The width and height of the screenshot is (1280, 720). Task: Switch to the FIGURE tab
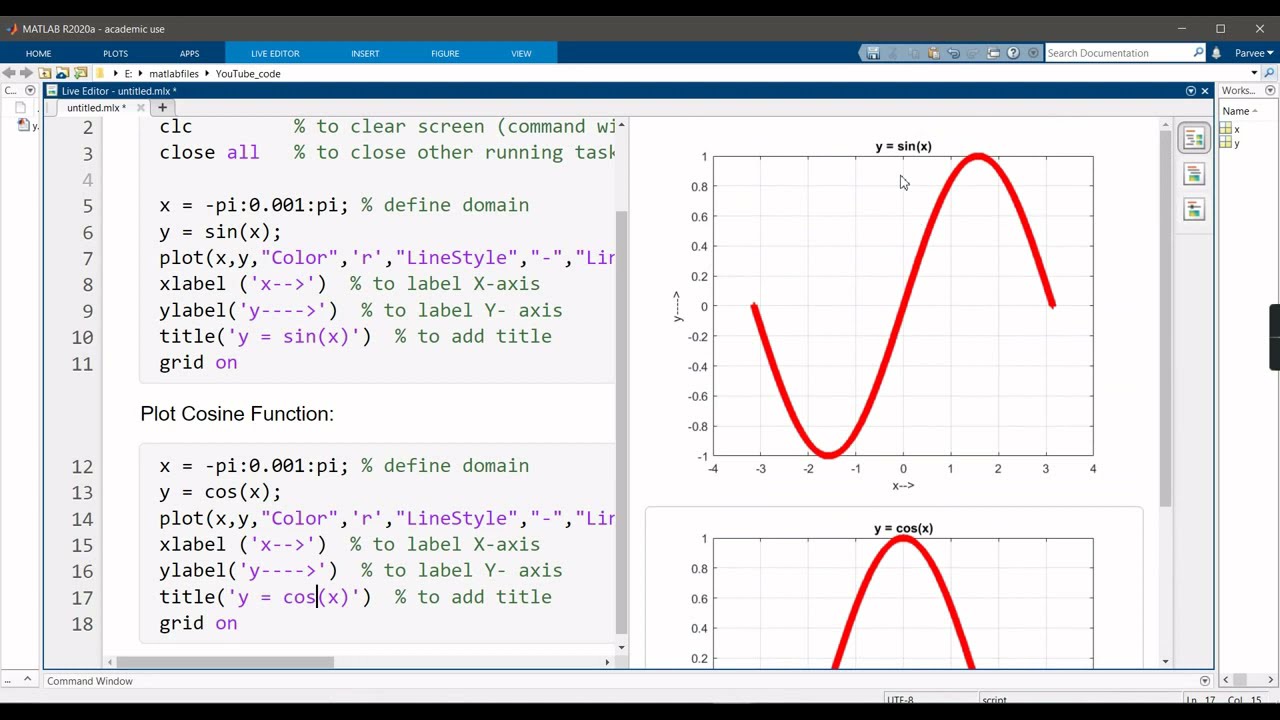coord(445,53)
